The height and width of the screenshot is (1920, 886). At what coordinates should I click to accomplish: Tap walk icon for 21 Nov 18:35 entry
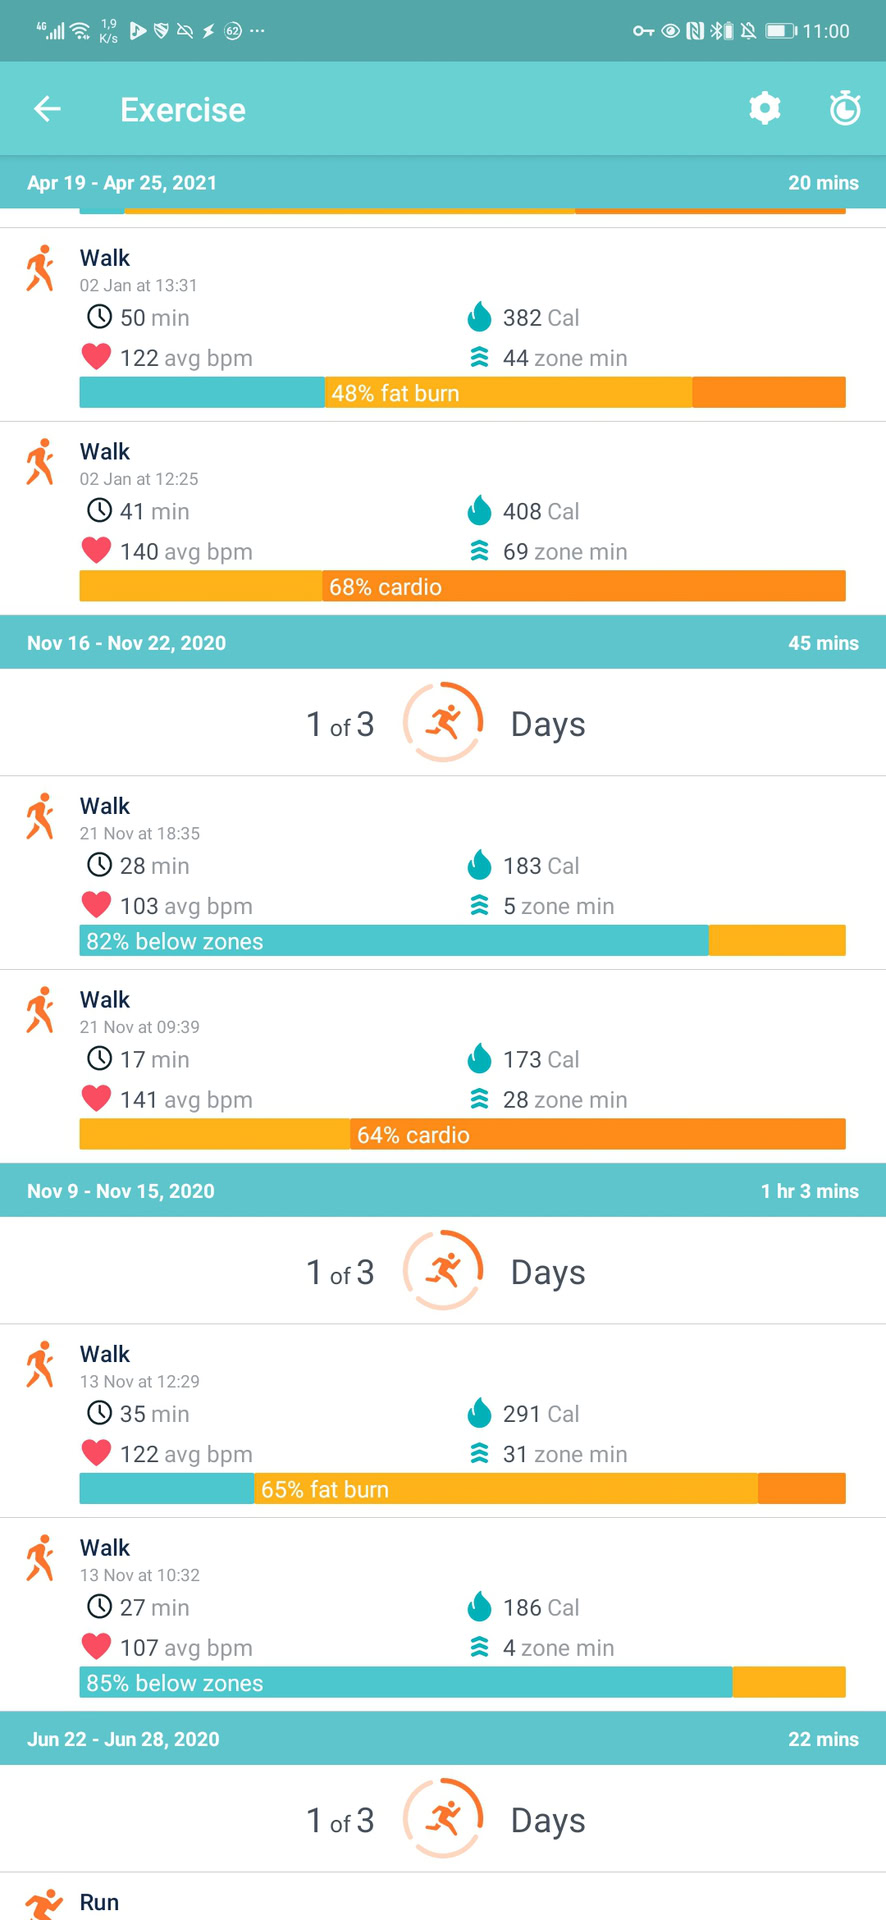pyautogui.click(x=40, y=816)
